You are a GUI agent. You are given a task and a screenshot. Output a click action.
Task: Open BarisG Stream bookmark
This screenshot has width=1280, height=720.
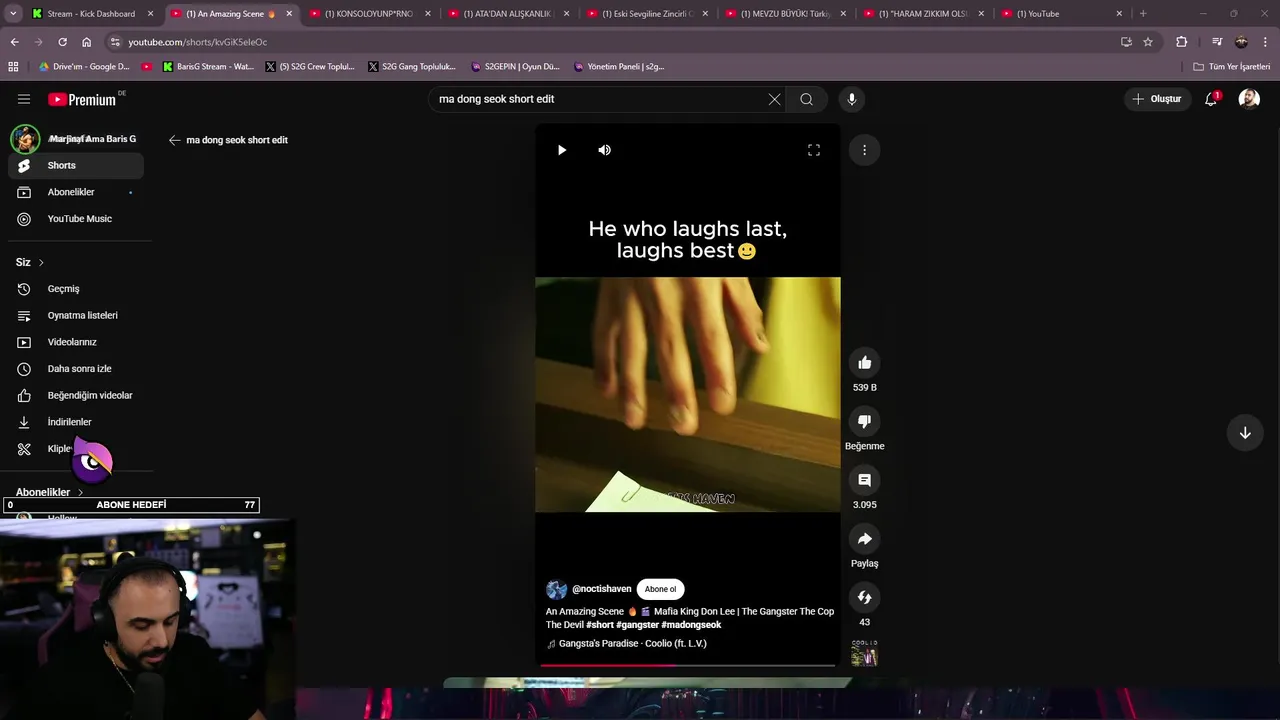point(208,67)
